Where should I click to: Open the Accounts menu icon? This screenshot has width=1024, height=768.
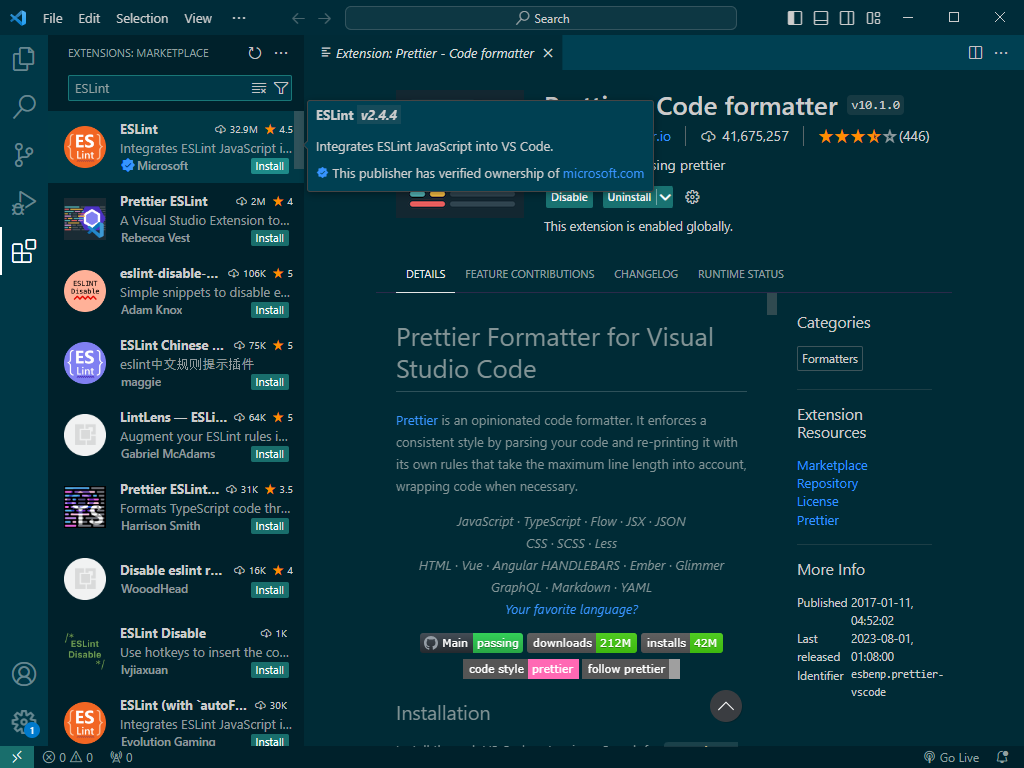[x=24, y=674]
